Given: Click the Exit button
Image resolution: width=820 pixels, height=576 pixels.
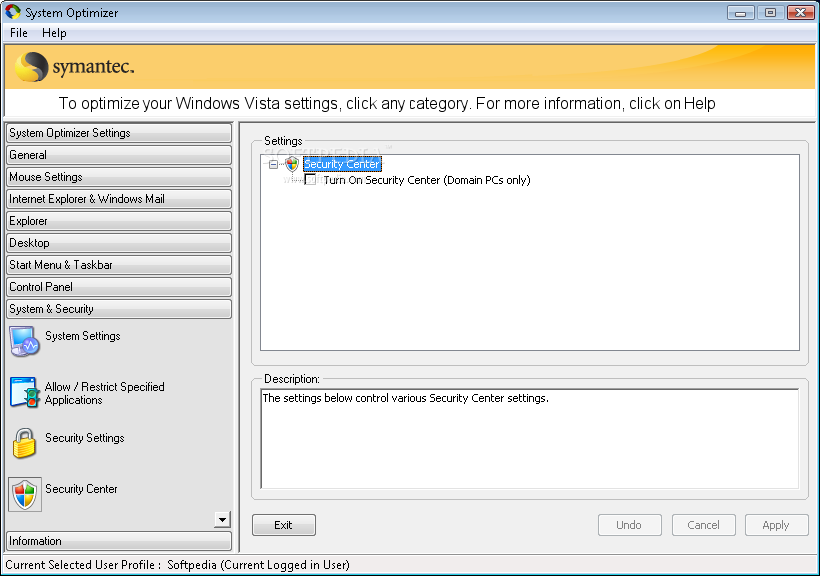Looking at the screenshot, I should click(x=283, y=525).
